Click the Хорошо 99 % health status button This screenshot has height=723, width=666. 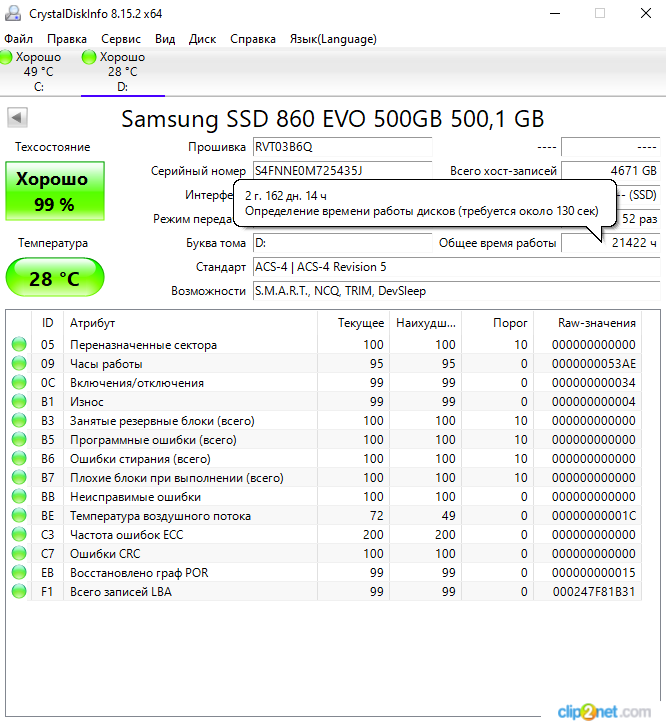54,192
